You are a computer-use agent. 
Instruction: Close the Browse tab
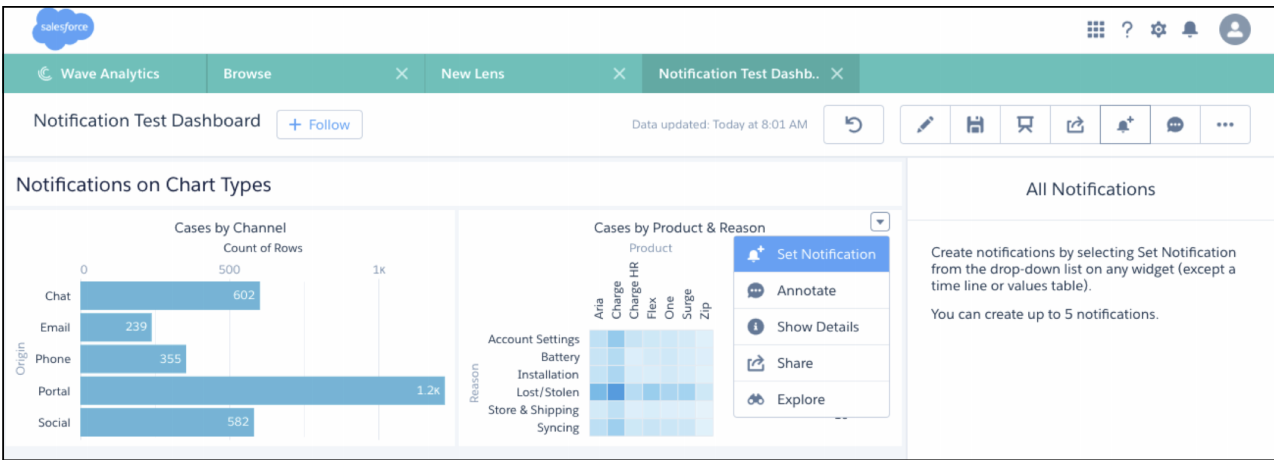coord(402,74)
